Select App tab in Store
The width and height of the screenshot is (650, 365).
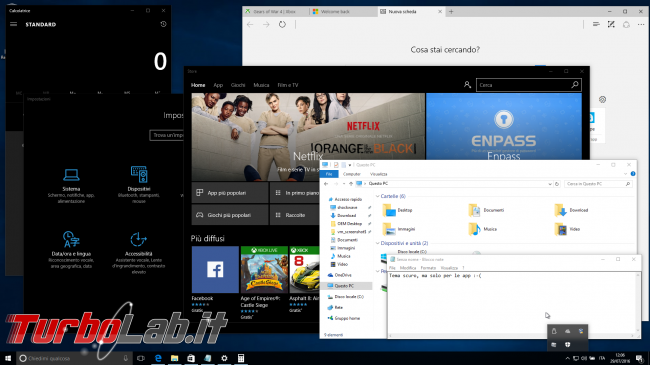[218, 85]
